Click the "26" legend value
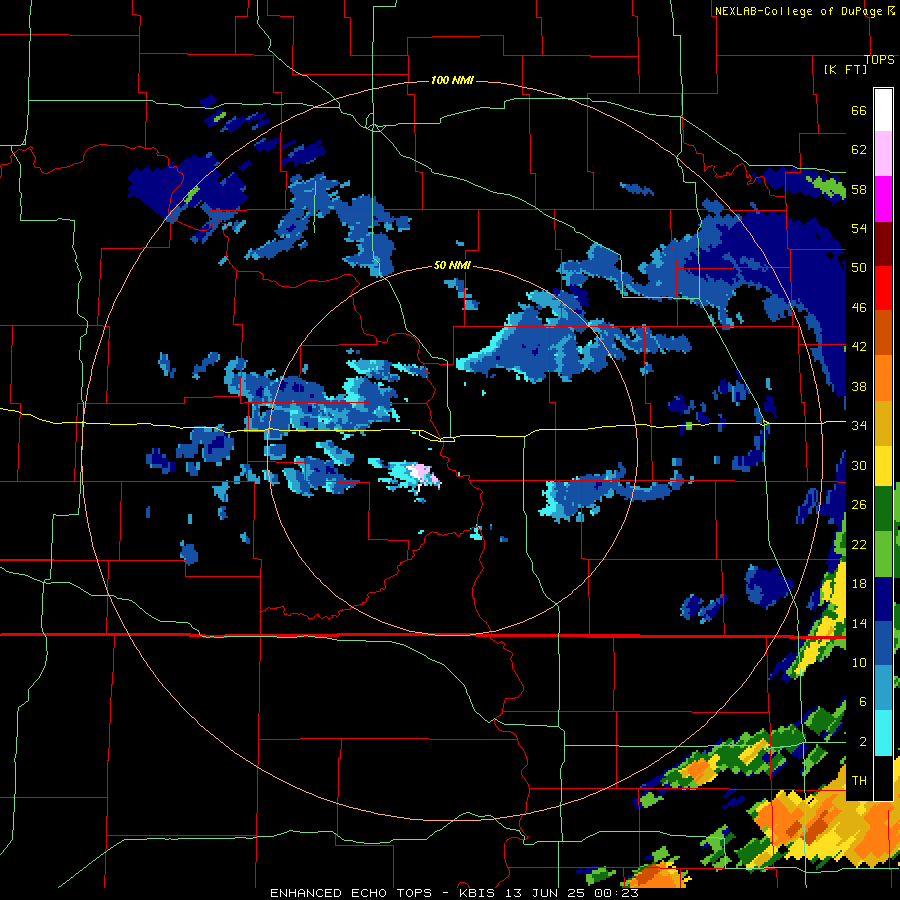Image resolution: width=900 pixels, height=900 pixels. 859,505
